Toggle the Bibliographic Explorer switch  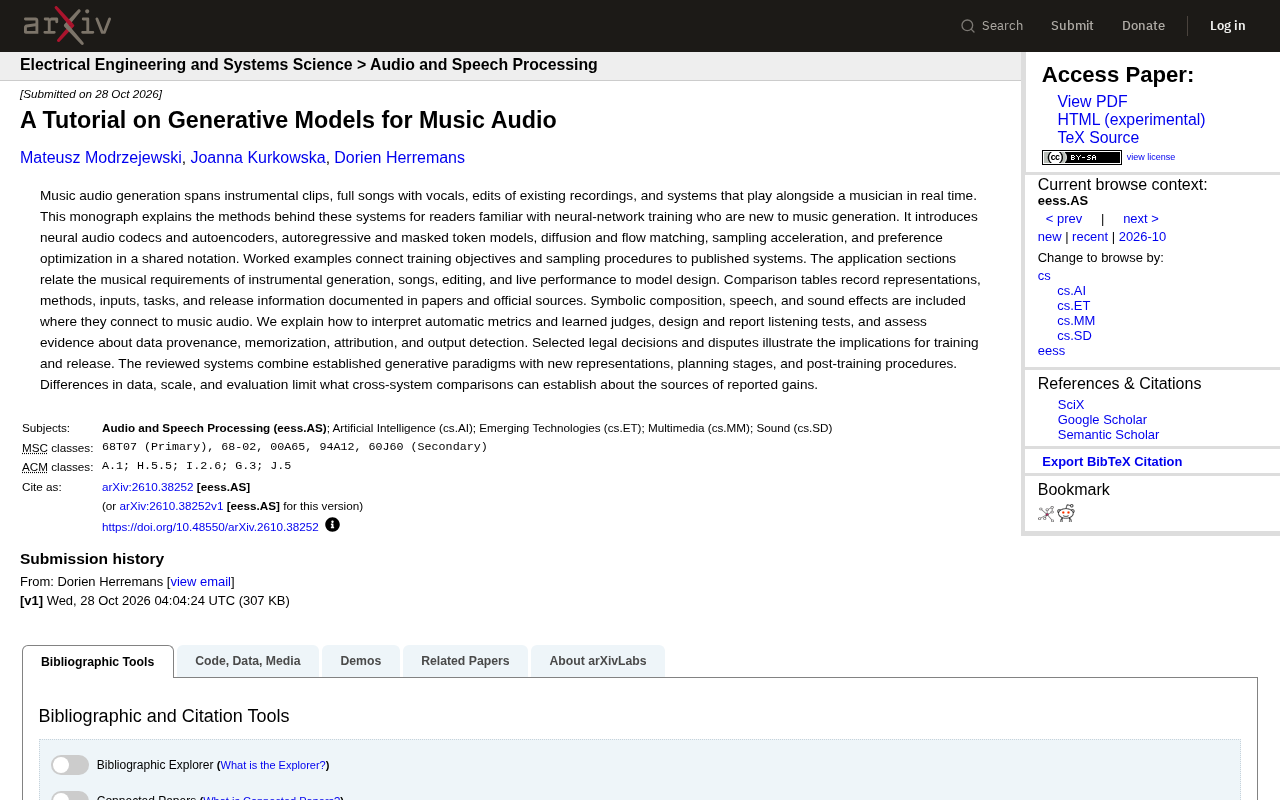point(70,765)
